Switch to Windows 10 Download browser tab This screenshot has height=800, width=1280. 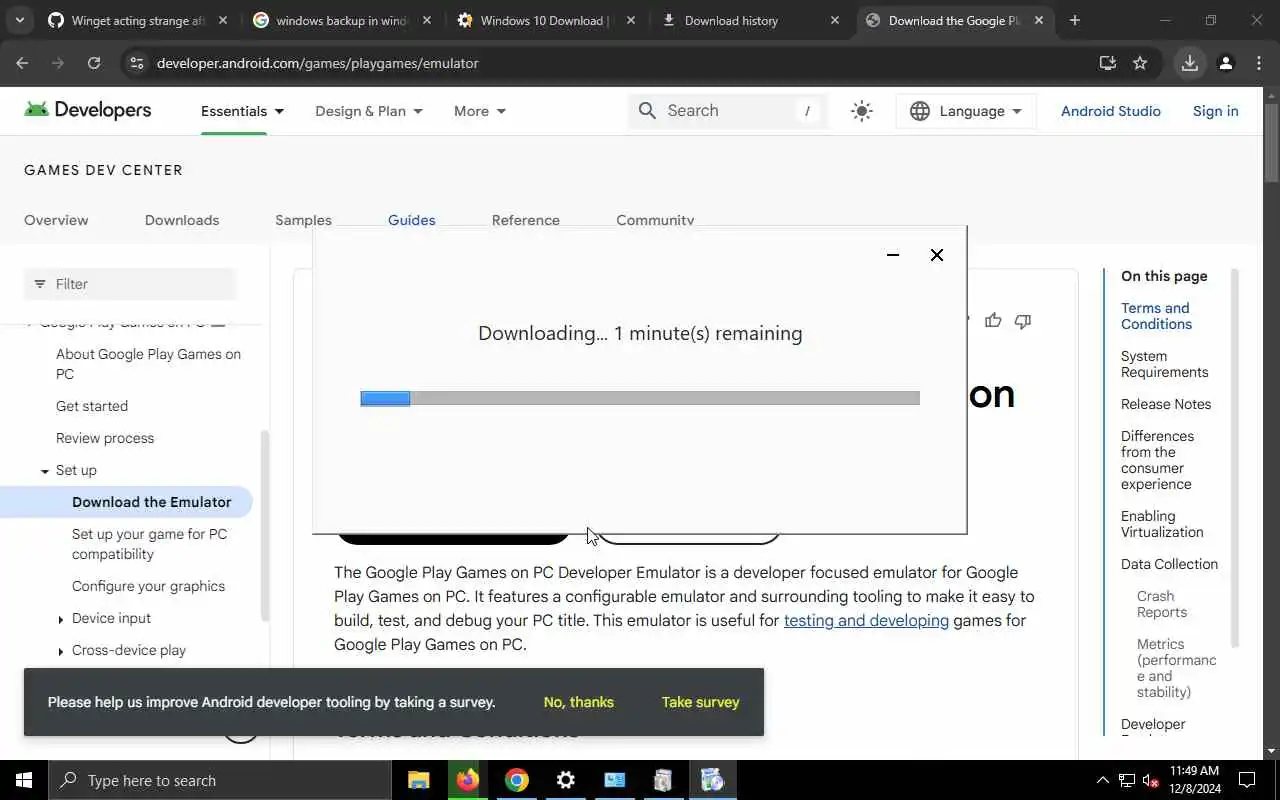click(546, 20)
